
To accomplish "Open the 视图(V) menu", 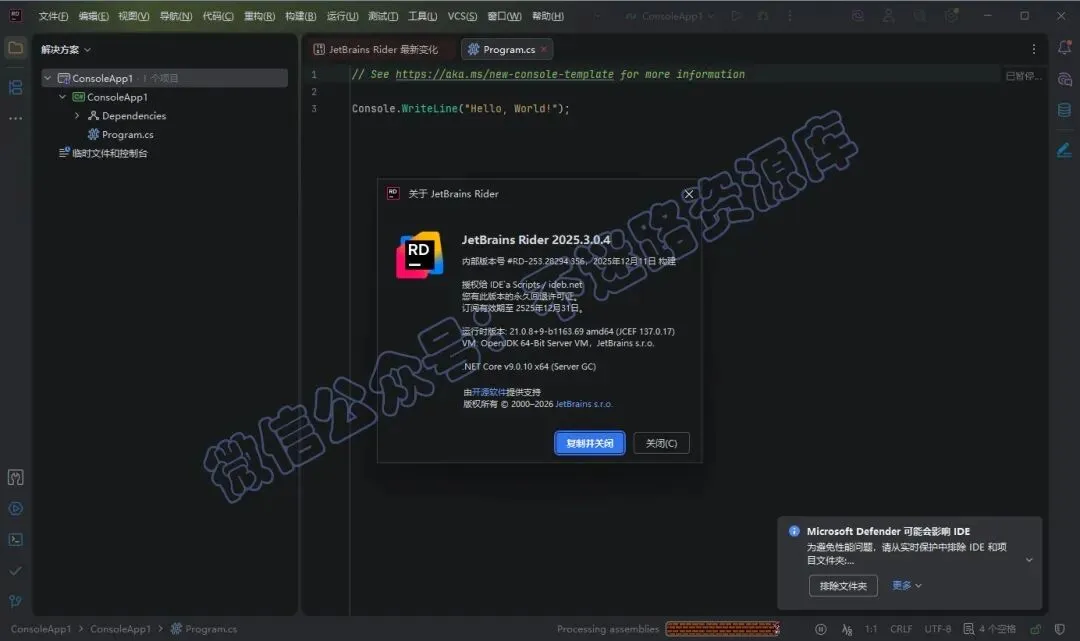I will point(134,16).
